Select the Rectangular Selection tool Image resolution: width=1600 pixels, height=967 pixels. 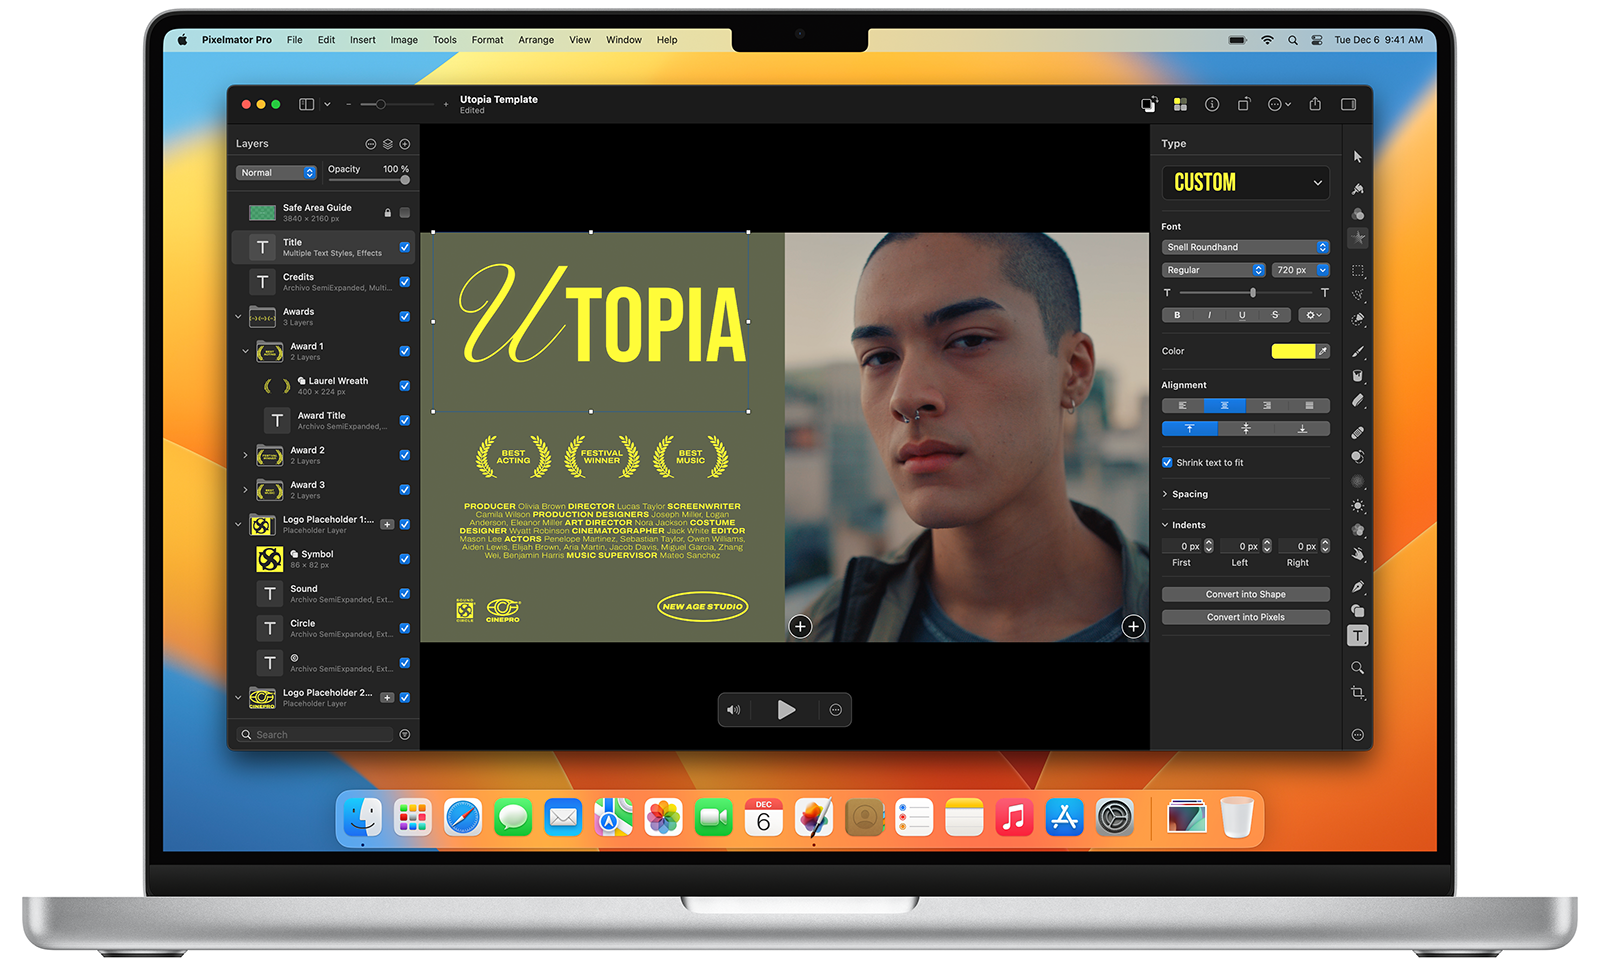point(1357,271)
